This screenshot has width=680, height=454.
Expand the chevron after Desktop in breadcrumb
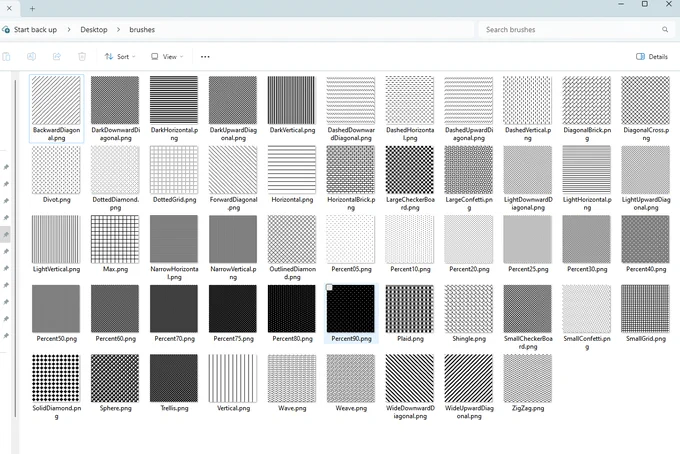(x=118, y=29)
